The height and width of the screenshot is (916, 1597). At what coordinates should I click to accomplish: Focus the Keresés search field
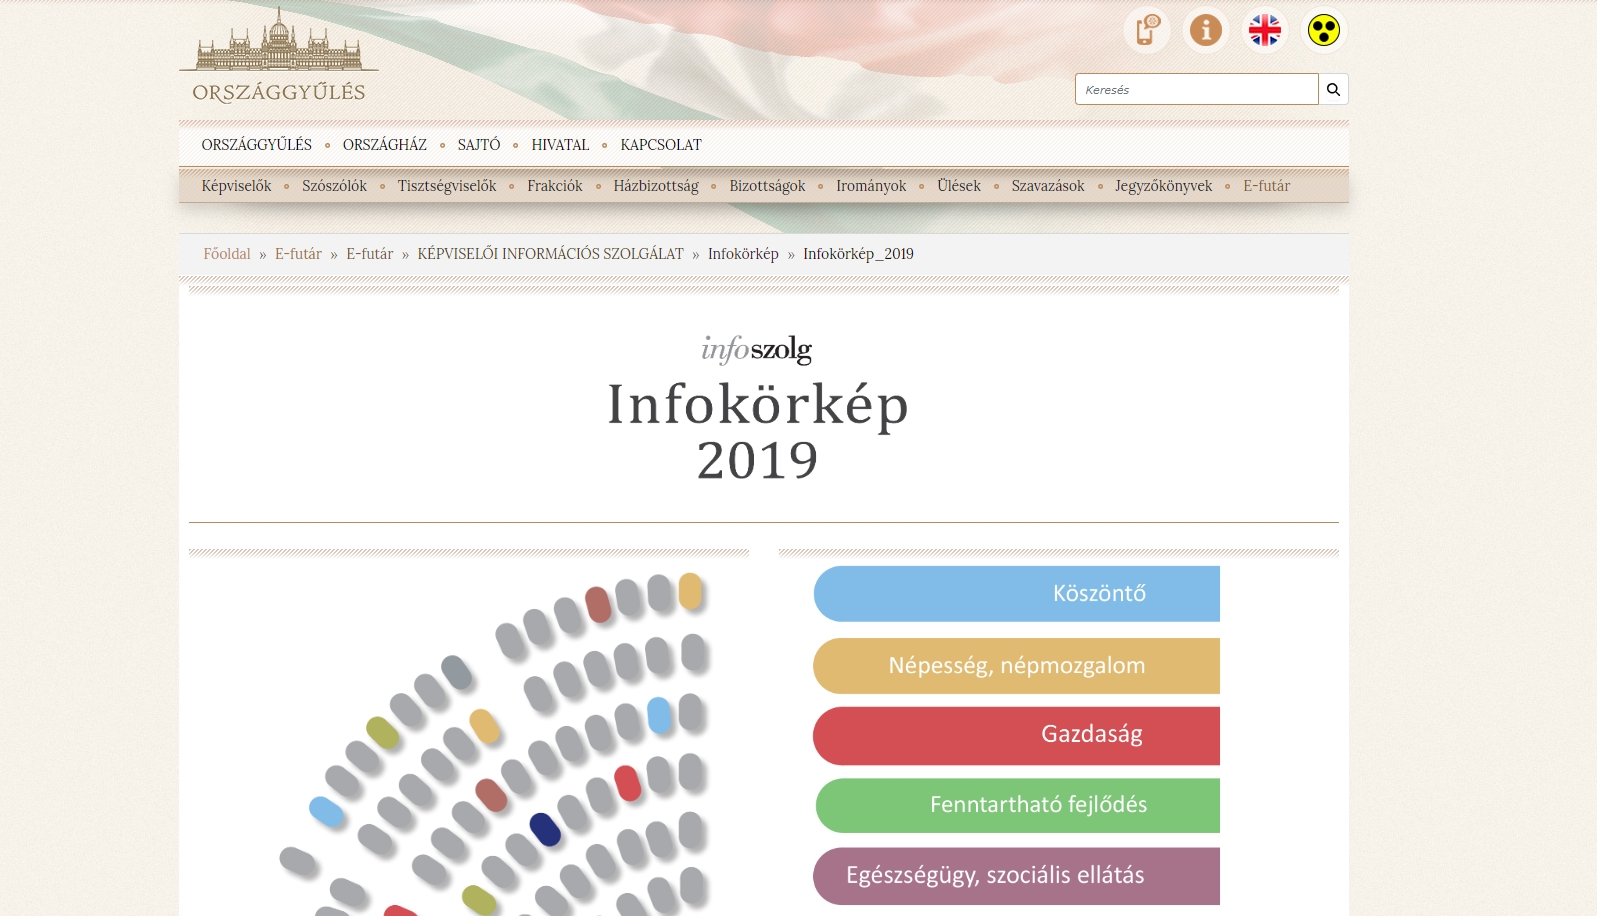pyautogui.click(x=1196, y=89)
